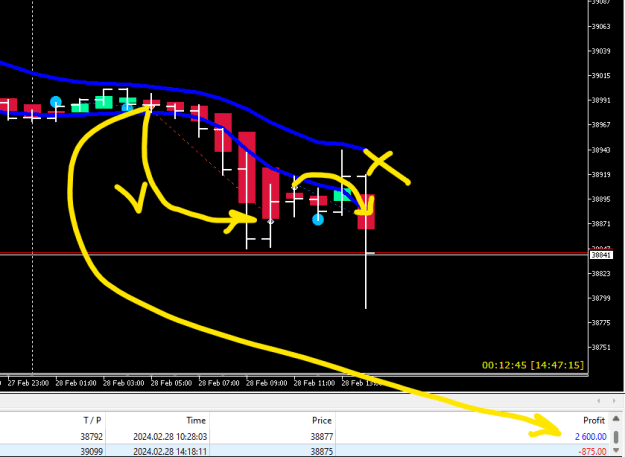Select the loss value -875.00
Viewport: 625px width, 457px height.
tap(592, 452)
